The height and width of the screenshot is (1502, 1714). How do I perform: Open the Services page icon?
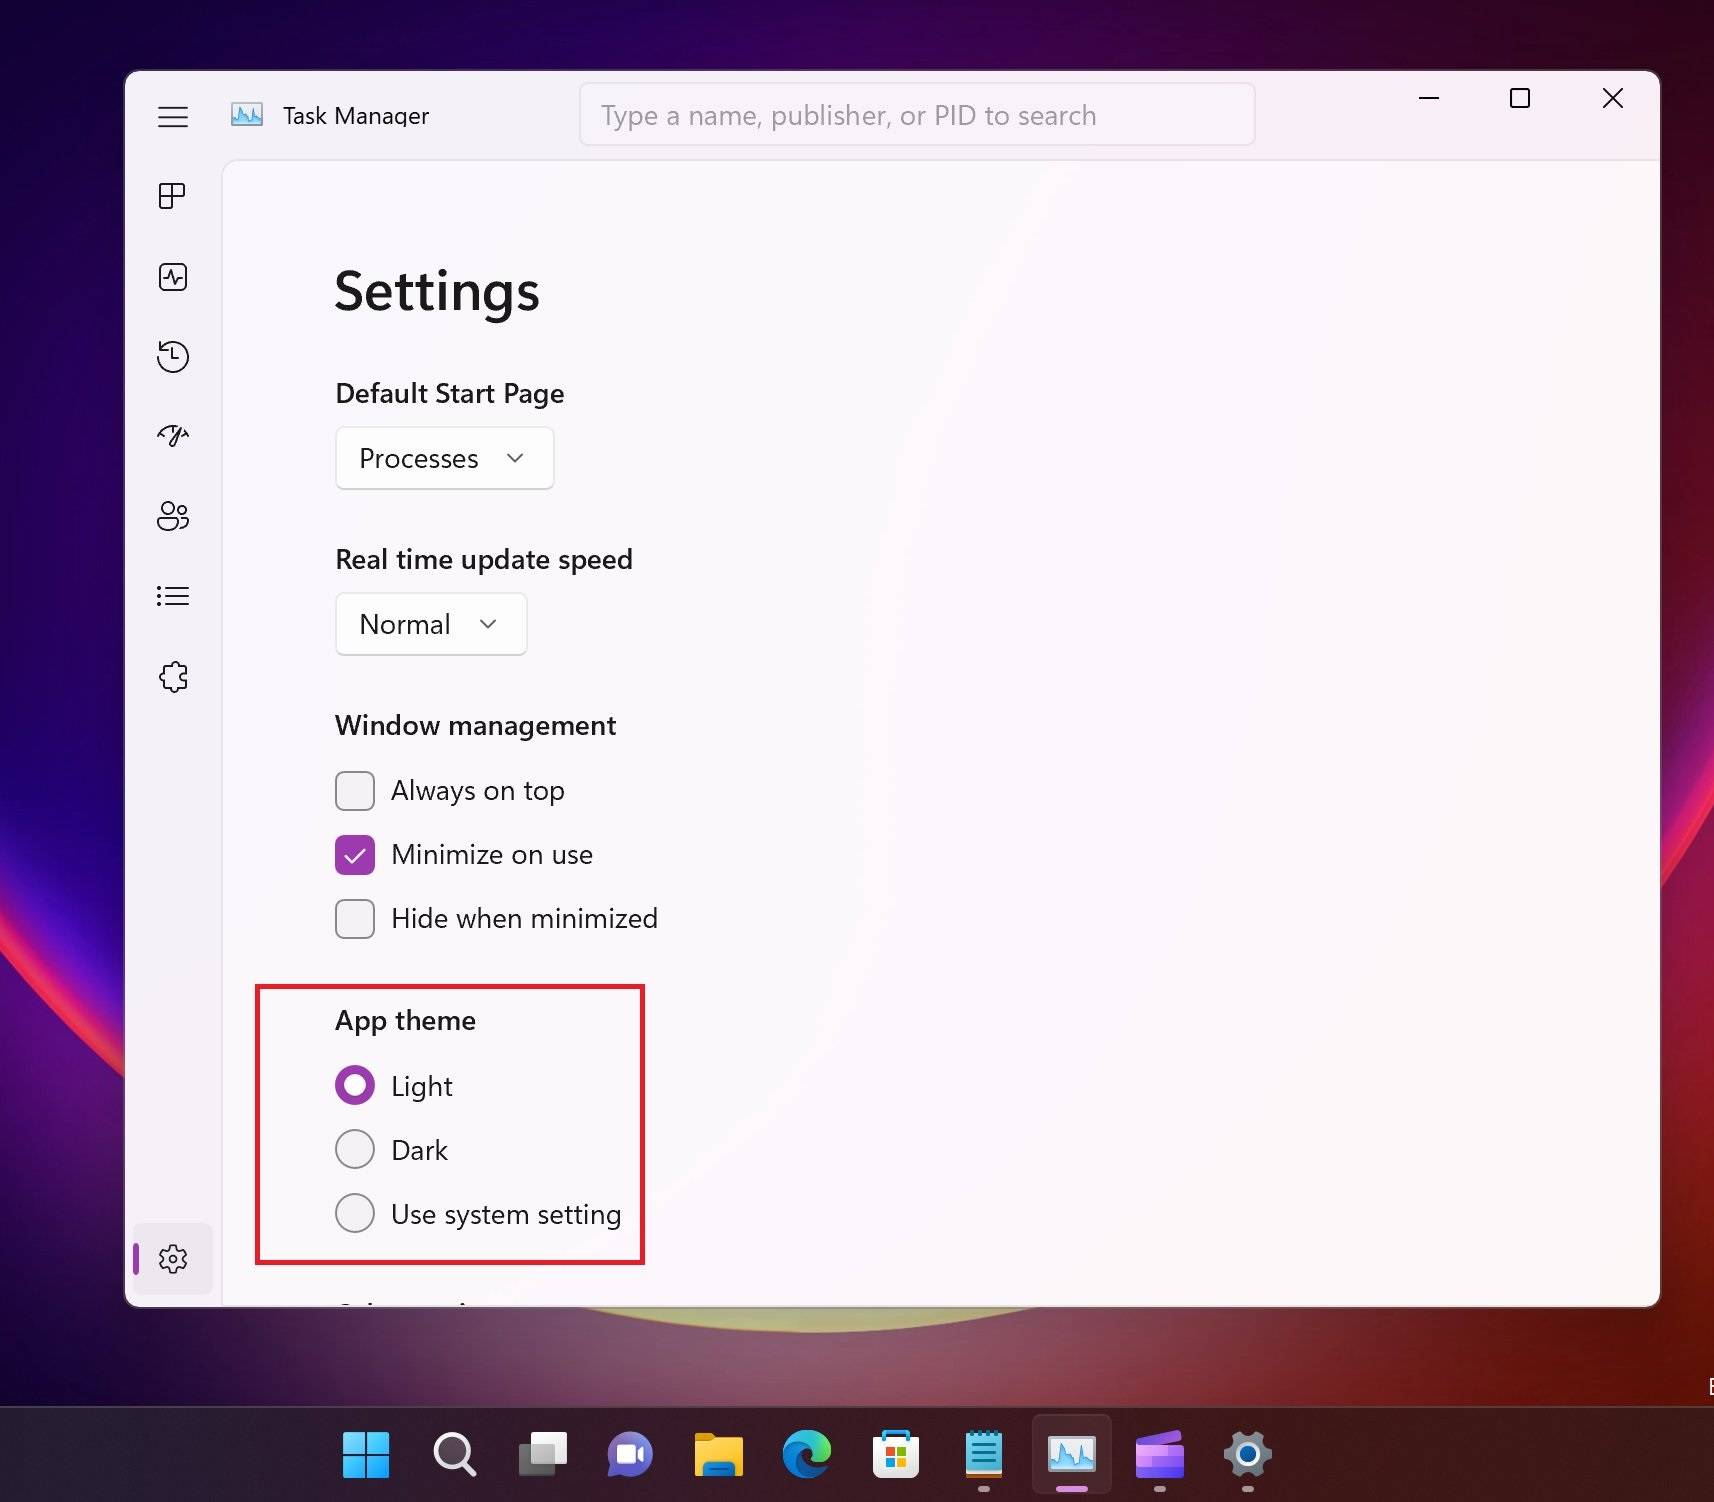(172, 677)
